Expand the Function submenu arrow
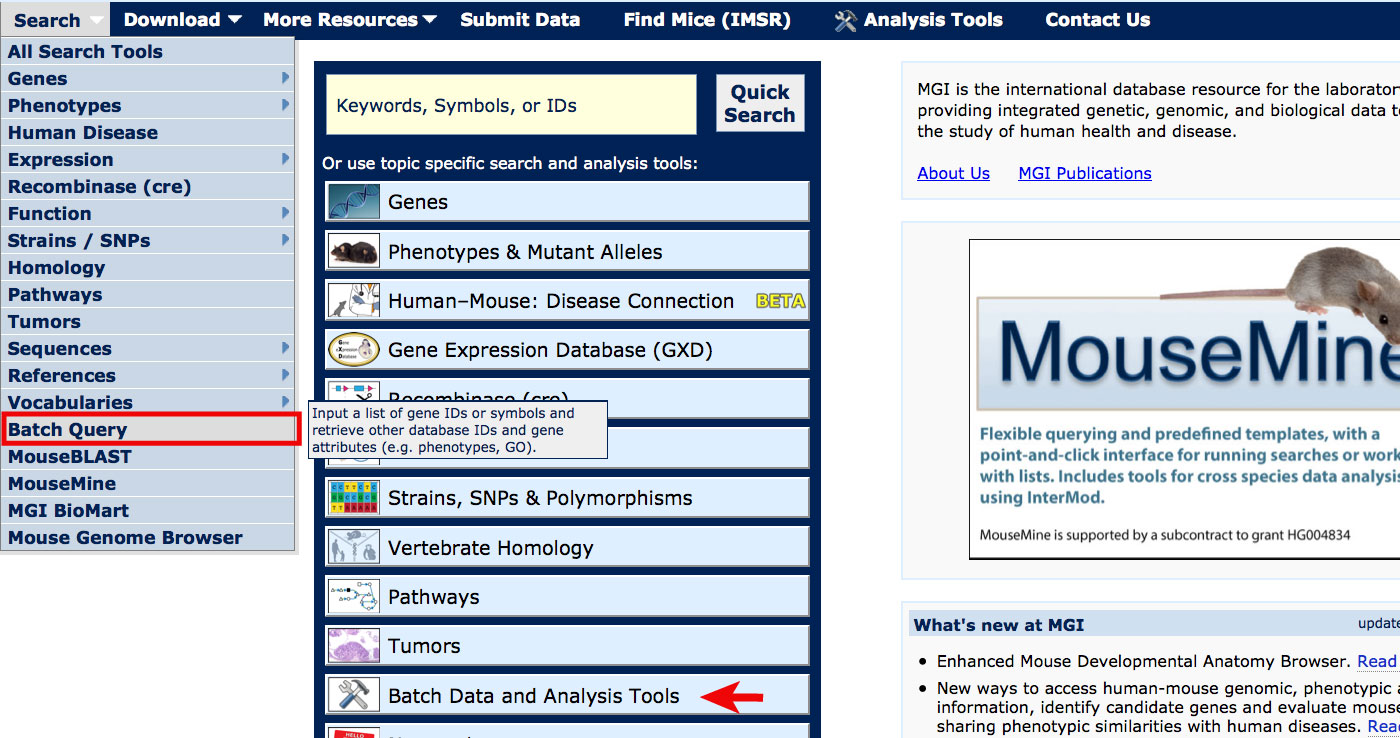The height and width of the screenshot is (738, 1400). click(x=285, y=213)
